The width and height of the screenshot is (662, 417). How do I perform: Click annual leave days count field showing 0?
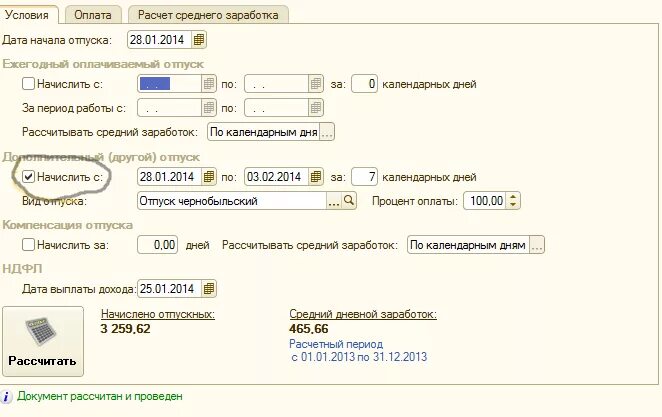coord(364,84)
